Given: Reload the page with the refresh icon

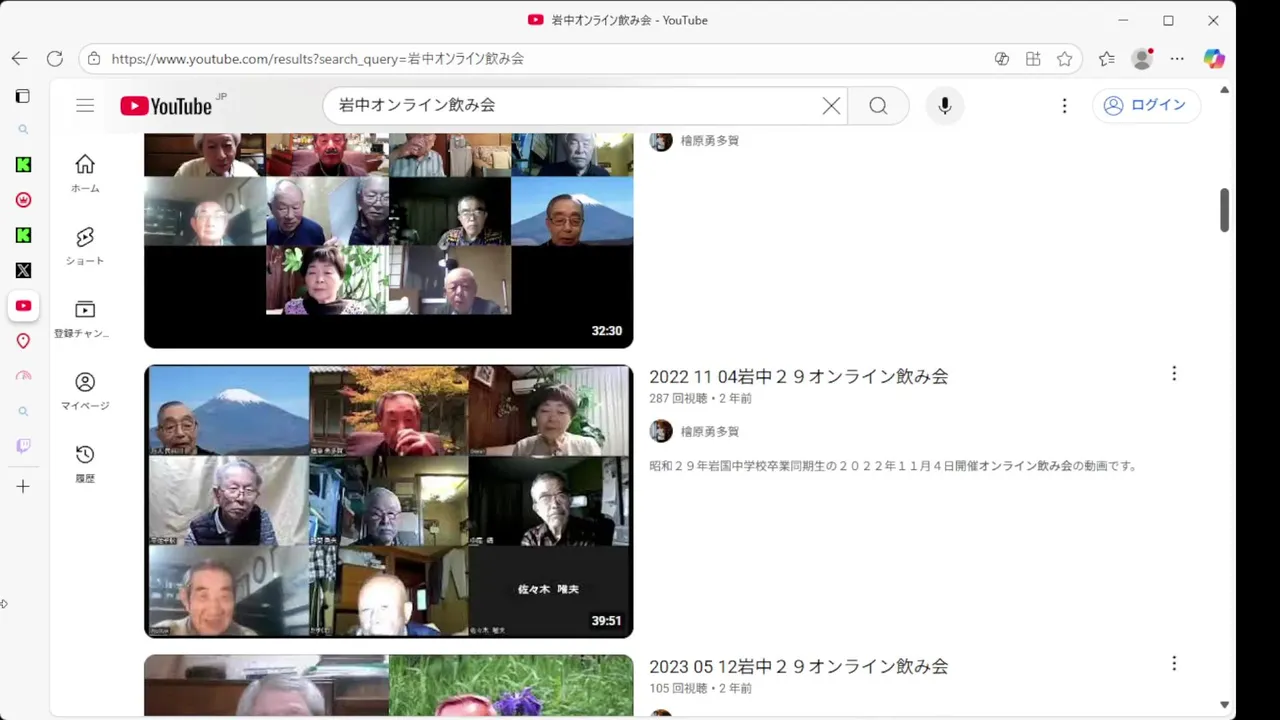Looking at the screenshot, I should 55,59.
